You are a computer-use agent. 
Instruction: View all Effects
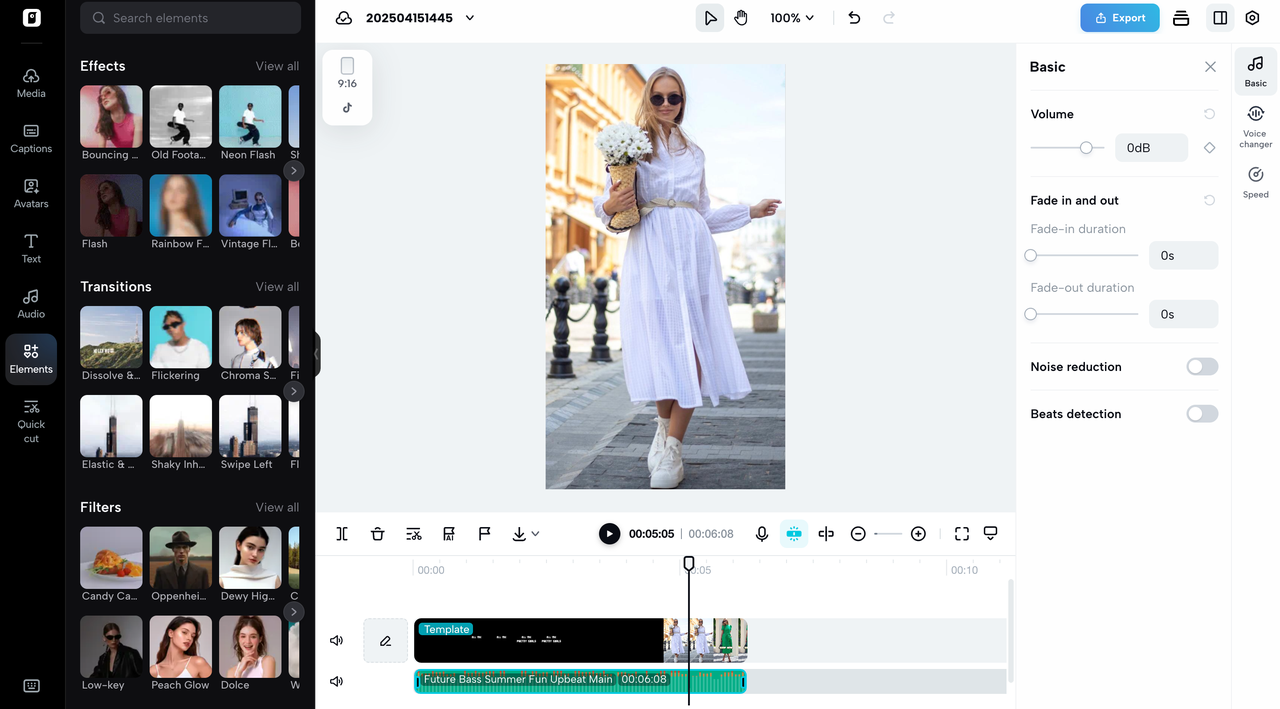(277, 66)
